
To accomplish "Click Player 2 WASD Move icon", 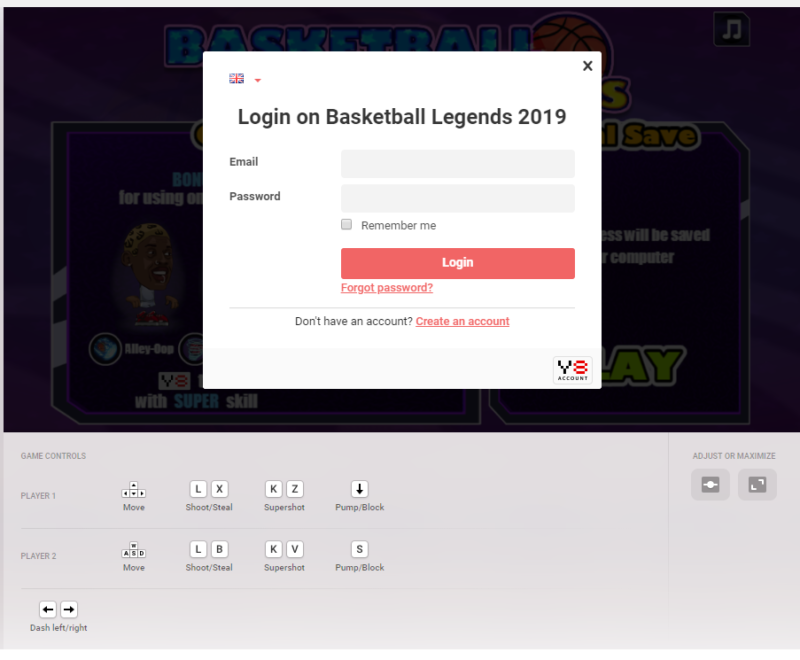I will coord(134,550).
